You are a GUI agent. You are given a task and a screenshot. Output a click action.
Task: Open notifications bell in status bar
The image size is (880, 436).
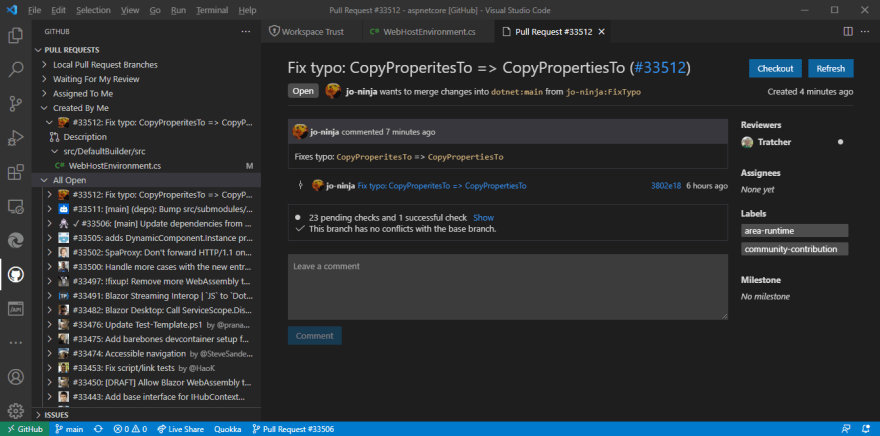coord(864,429)
